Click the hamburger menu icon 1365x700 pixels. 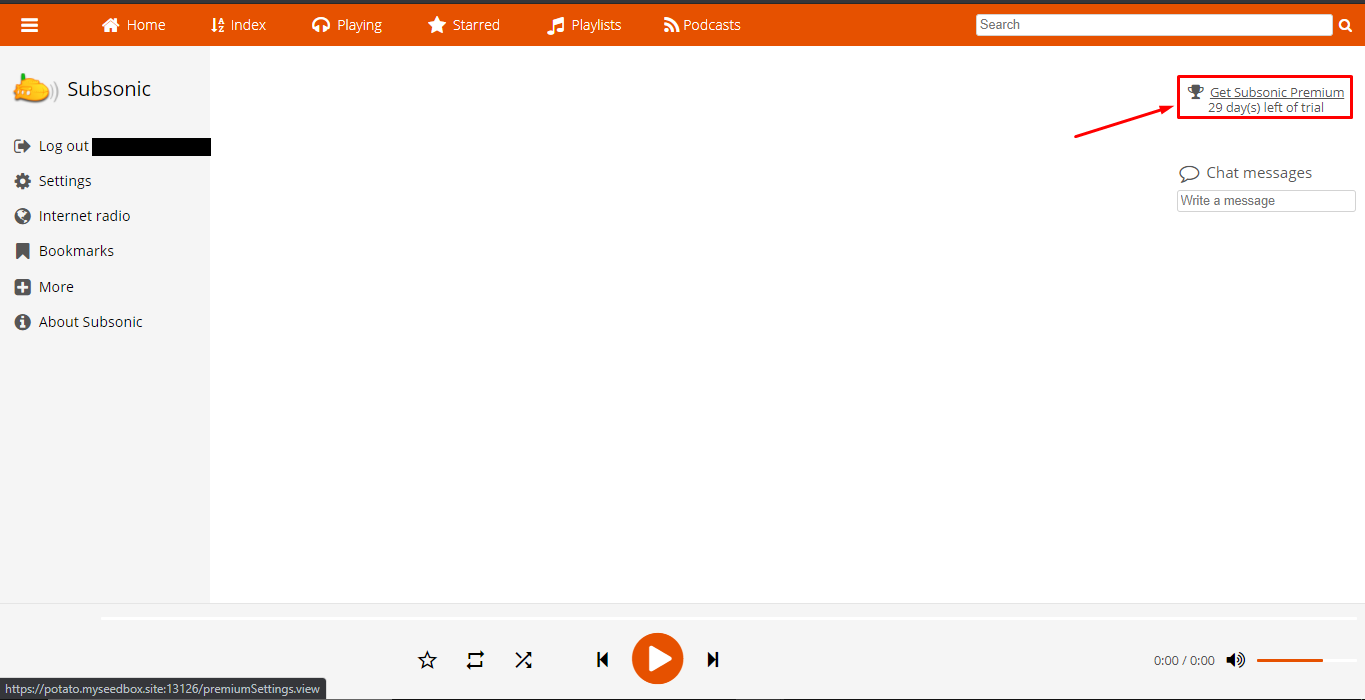tap(30, 25)
